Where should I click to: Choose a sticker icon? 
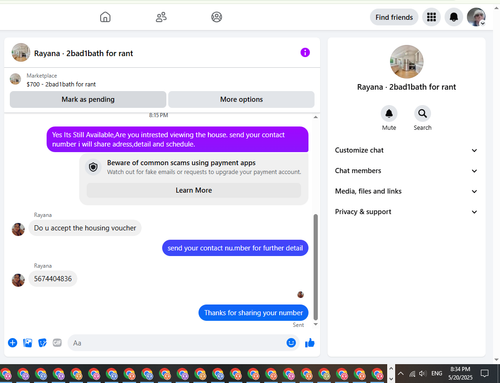[42, 343]
